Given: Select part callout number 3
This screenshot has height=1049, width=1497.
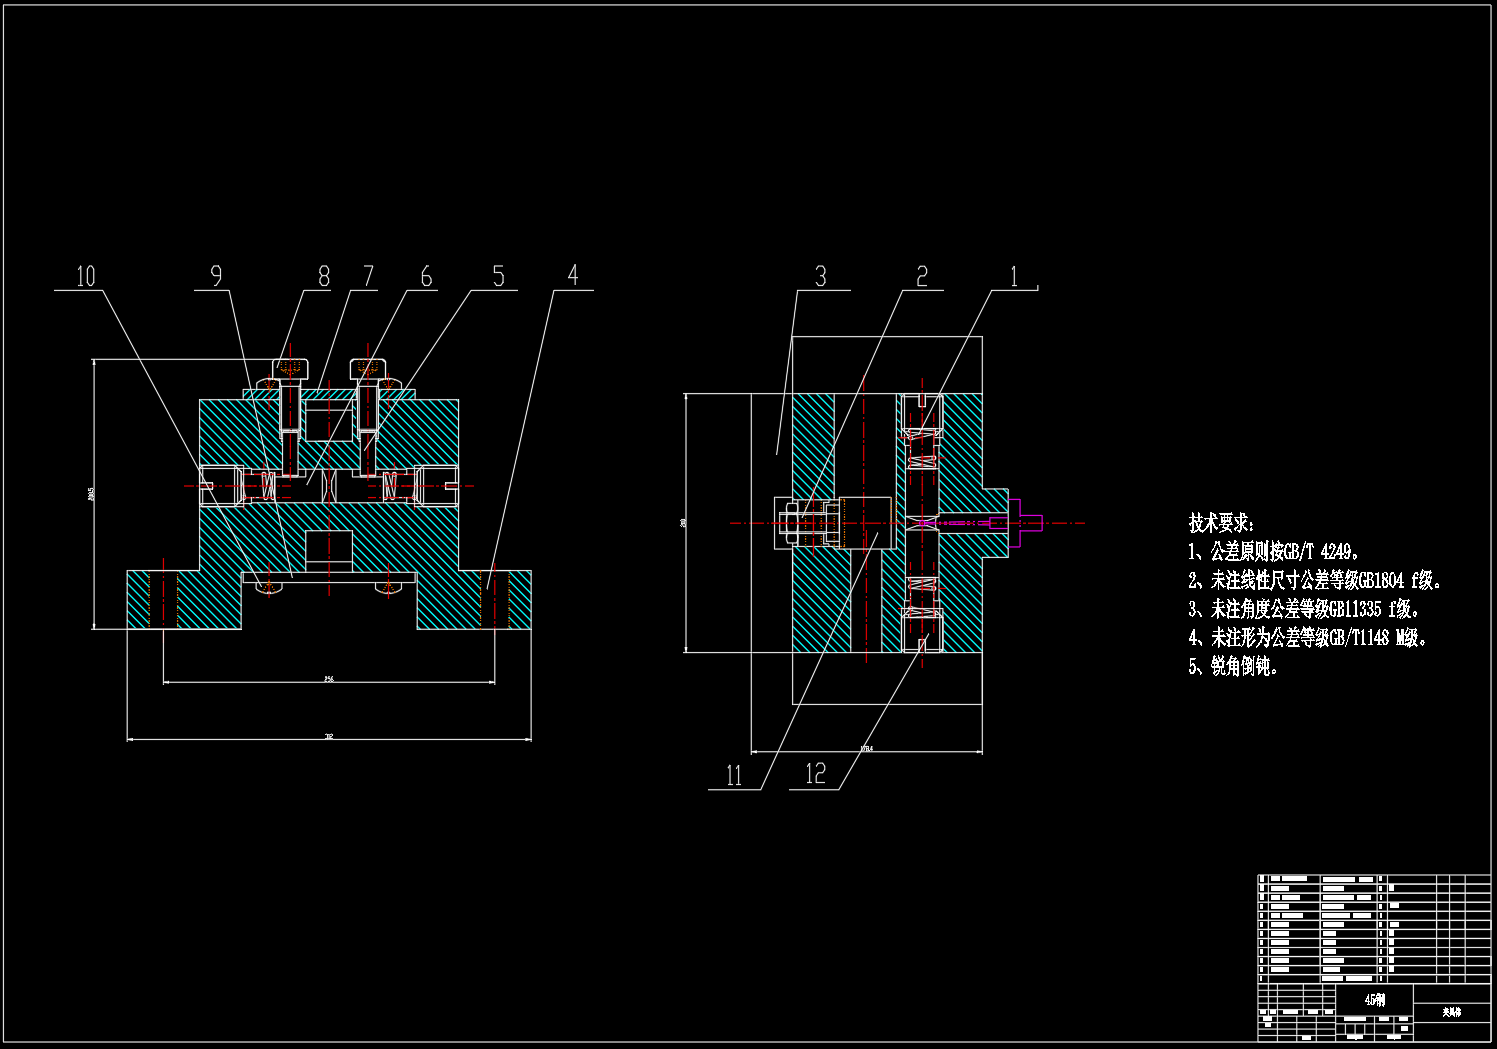Looking at the screenshot, I should (821, 276).
